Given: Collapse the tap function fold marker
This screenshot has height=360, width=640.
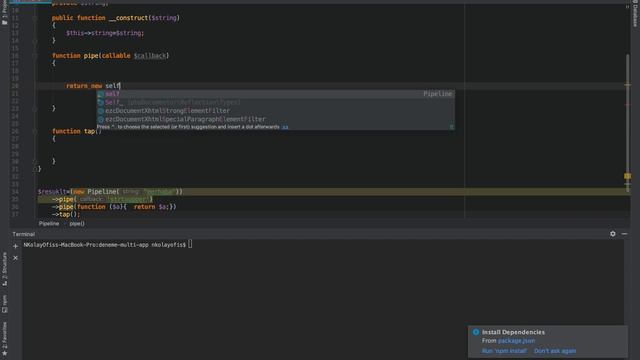Looking at the screenshot, I should [35, 131].
